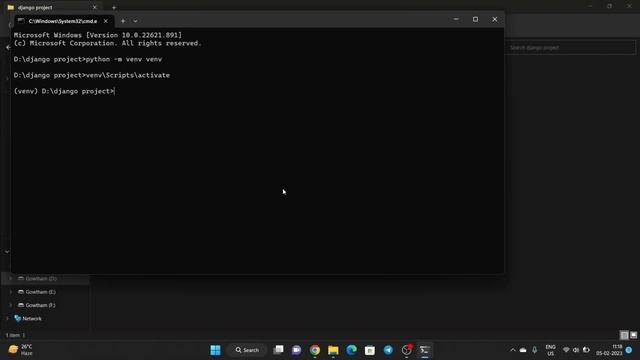Open Telegram from taskbar
This screenshot has height=360, width=640.
388,350
